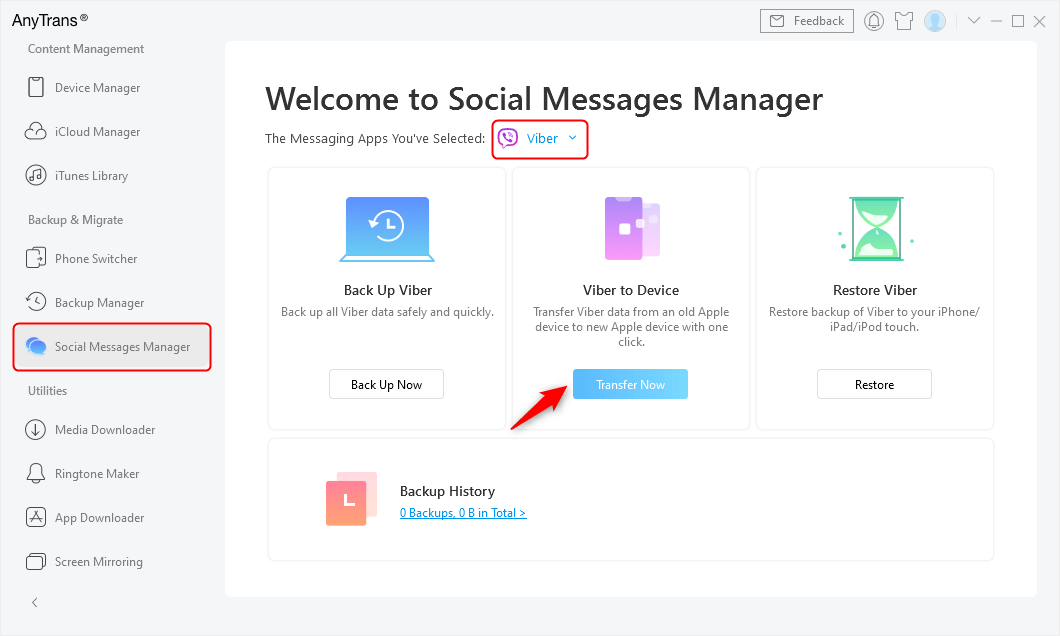Open notifications bell in title bar

click(x=874, y=21)
